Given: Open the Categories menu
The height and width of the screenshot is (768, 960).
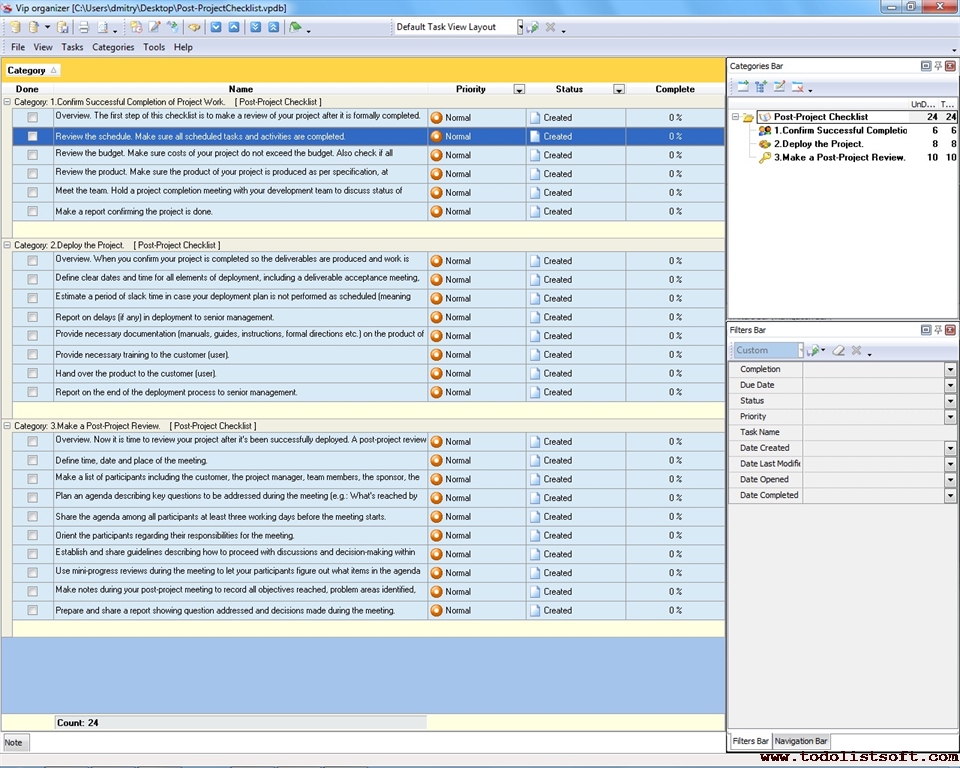Looking at the screenshot, I should point(113,47).
